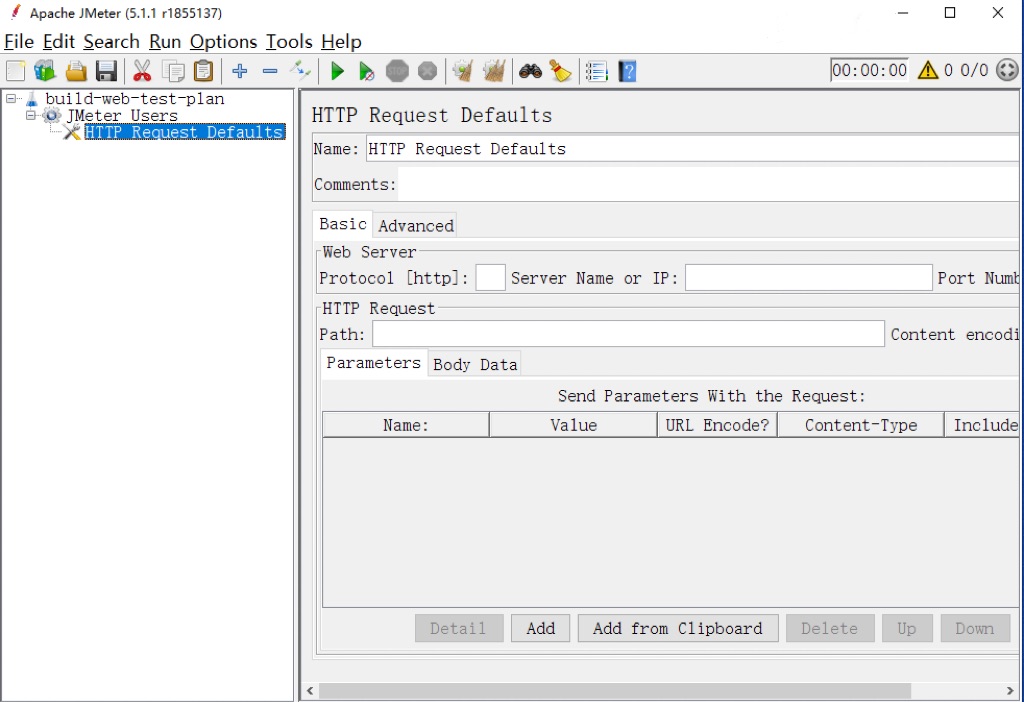Select build-web-test-plan in the tree

tap(135, 99)
